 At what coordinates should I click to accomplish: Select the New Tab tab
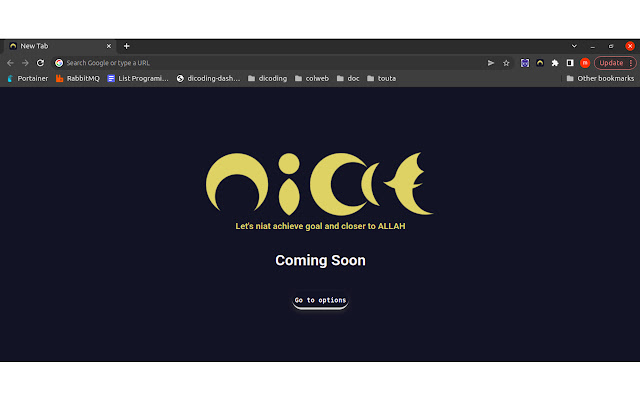point(60,46)
